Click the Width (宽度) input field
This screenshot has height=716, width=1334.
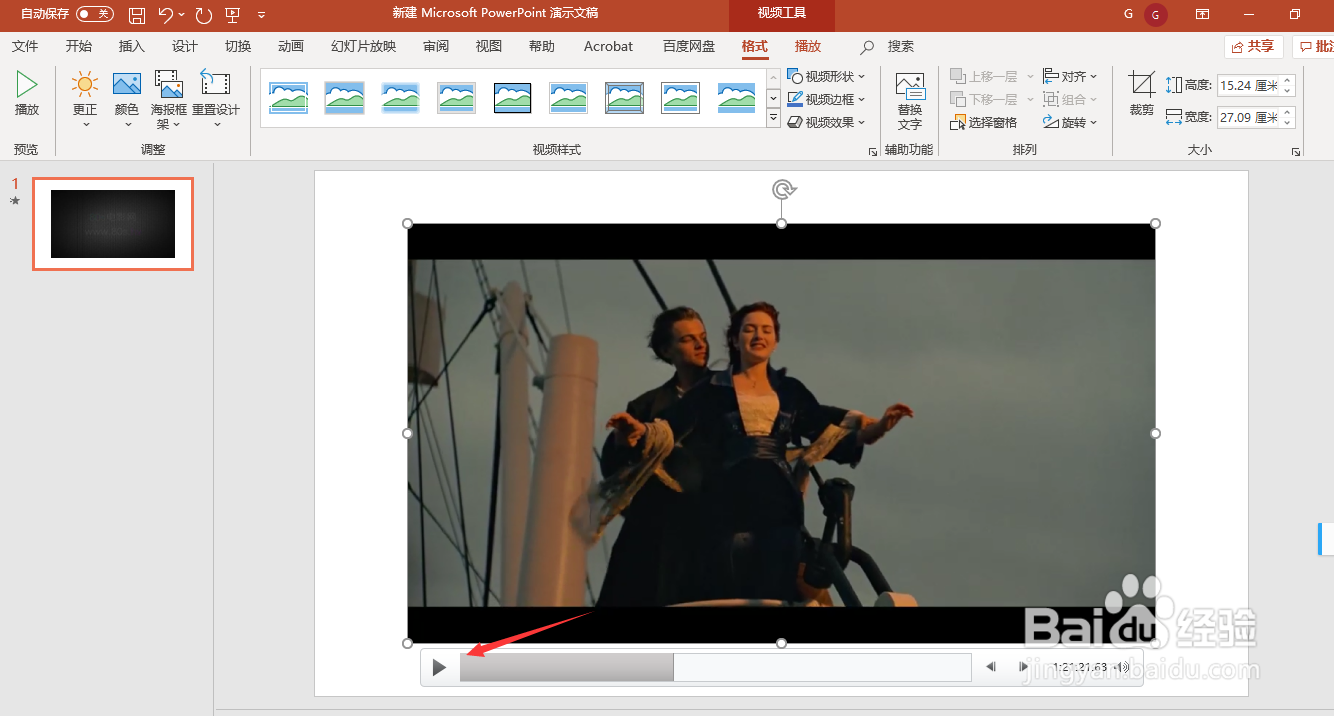tap(1248, 117)
